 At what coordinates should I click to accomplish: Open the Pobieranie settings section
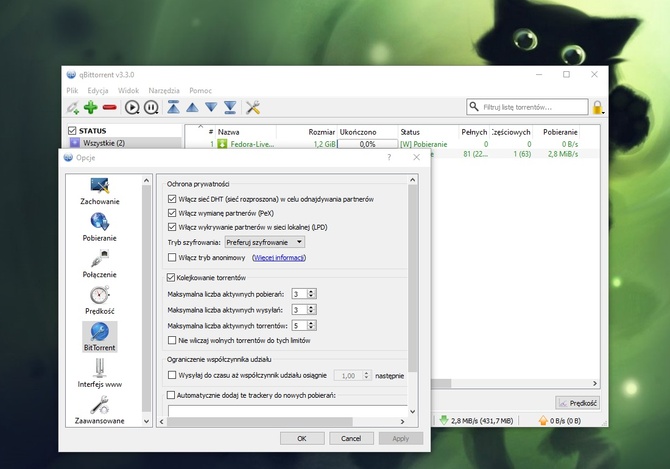click(x=100, y=227)
